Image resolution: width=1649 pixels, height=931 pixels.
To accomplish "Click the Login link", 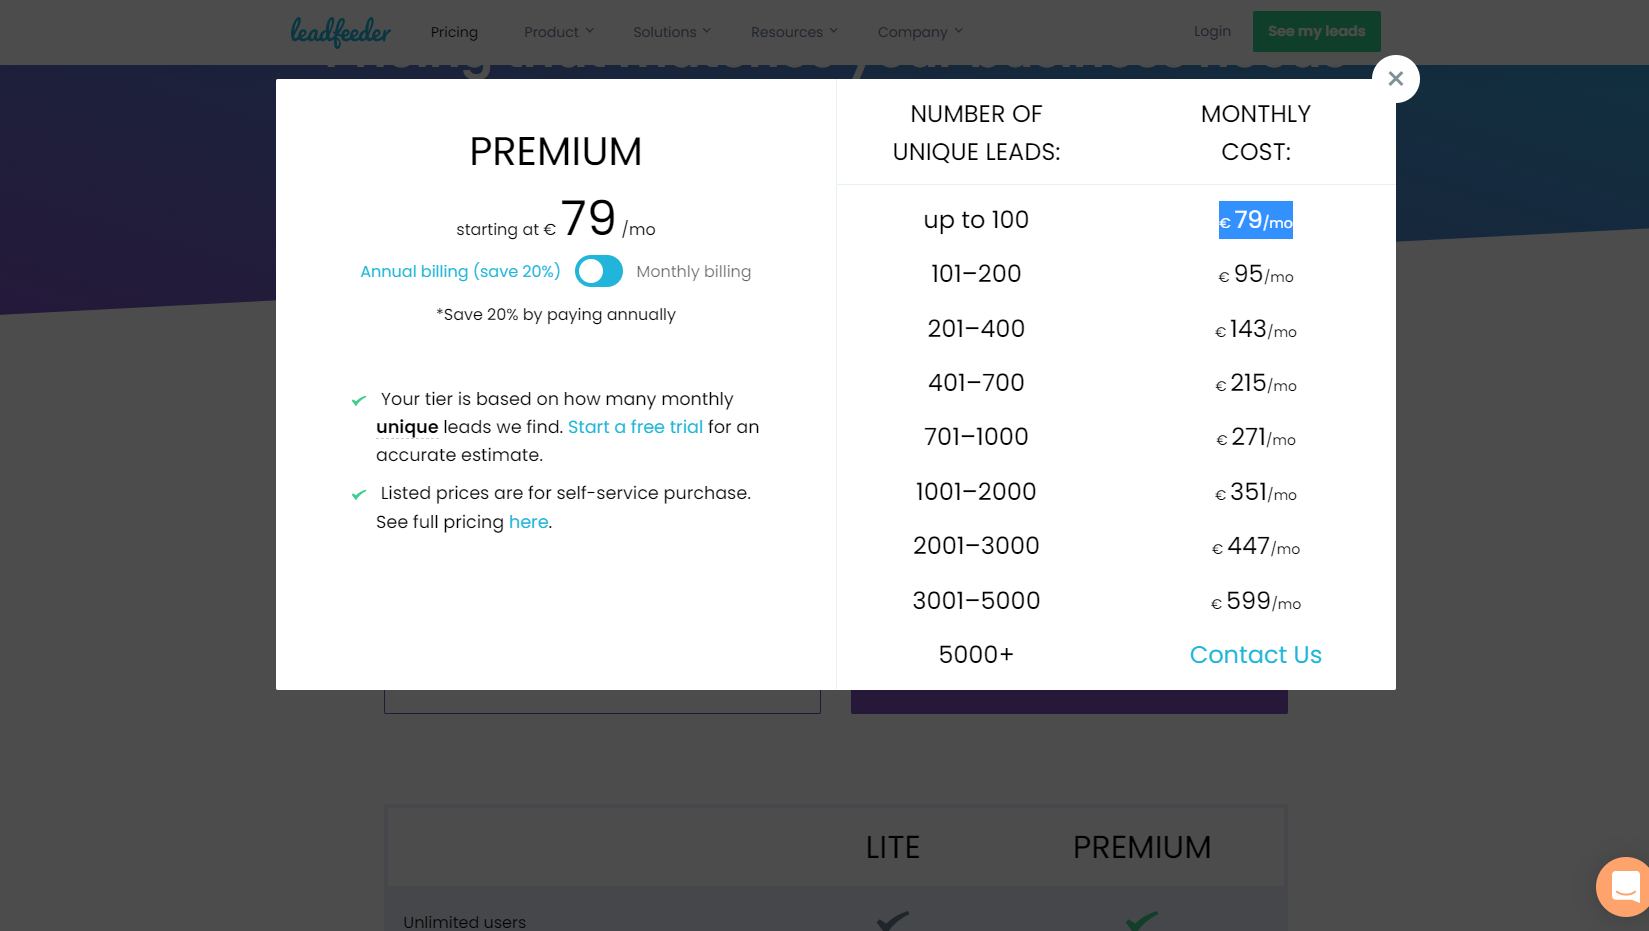I will [1212, 31].
